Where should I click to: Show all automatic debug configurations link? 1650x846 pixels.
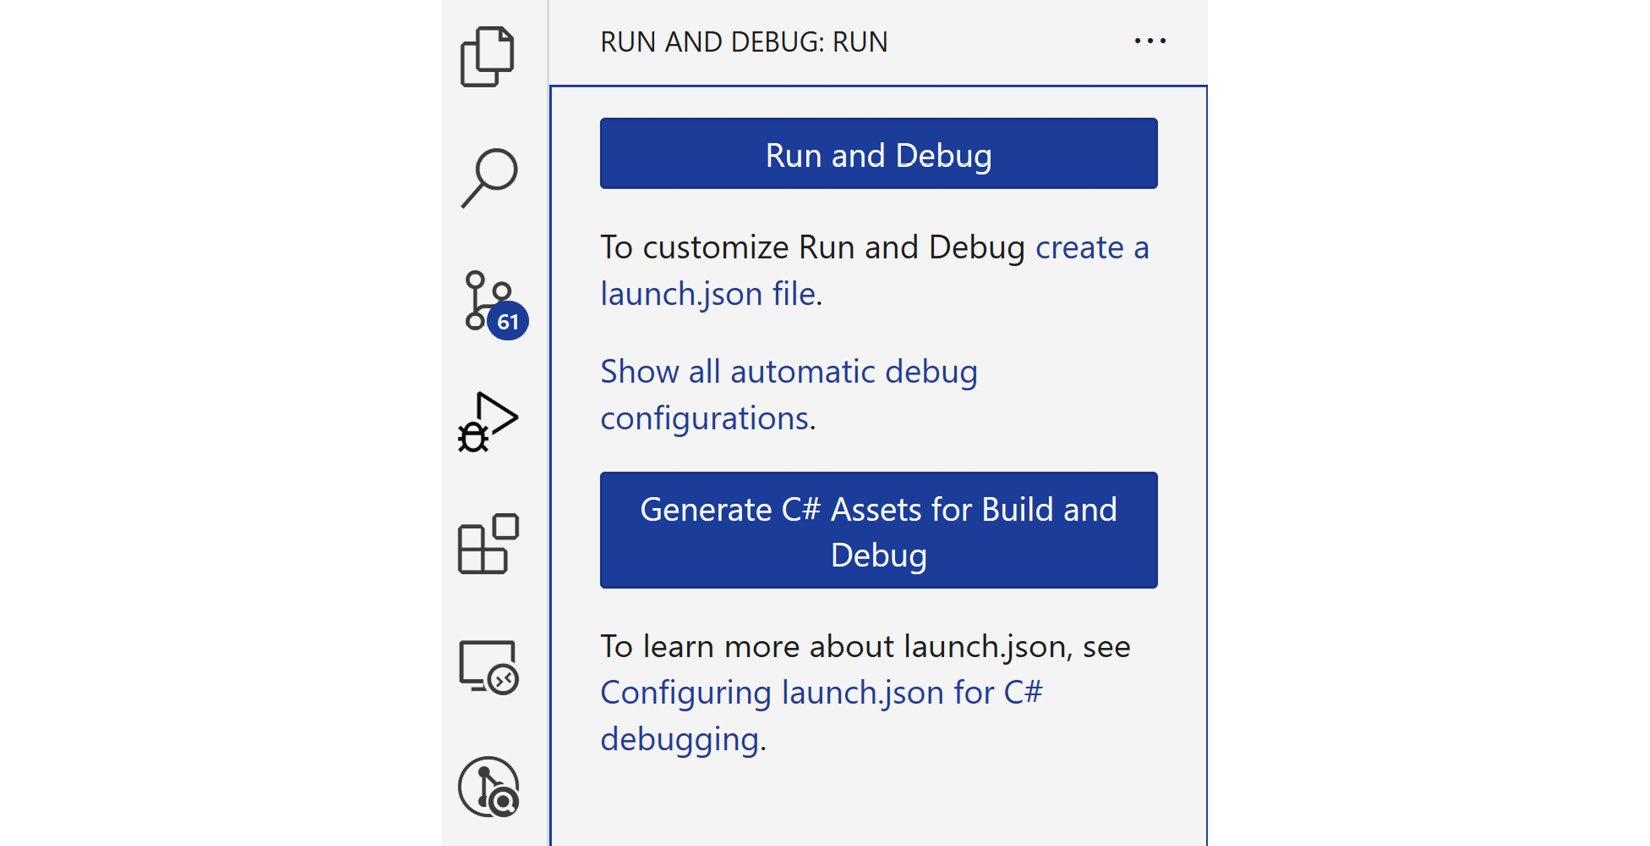(x=789, y=394)
